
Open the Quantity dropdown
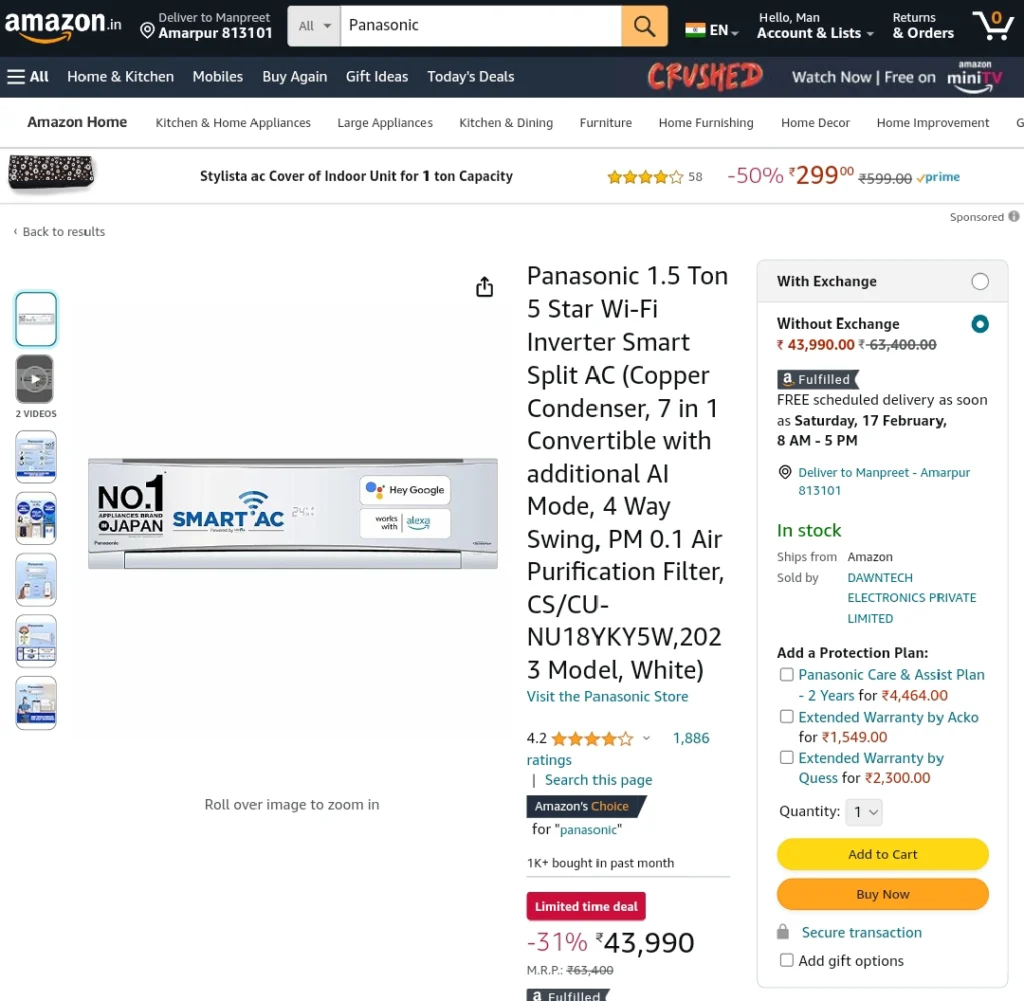(864, 812)
